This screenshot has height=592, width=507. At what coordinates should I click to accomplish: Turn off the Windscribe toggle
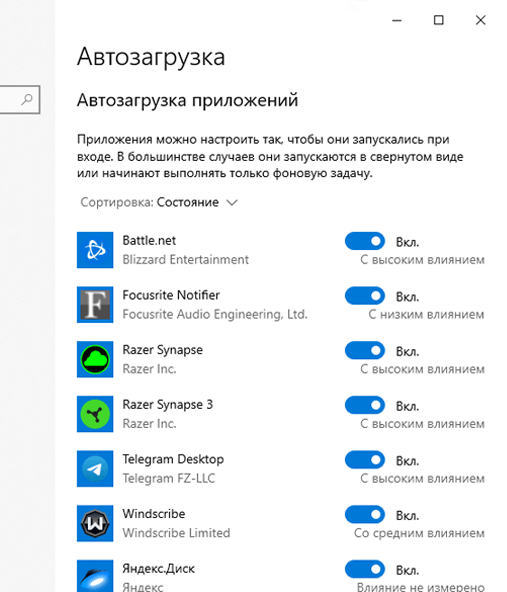point(365,515)
